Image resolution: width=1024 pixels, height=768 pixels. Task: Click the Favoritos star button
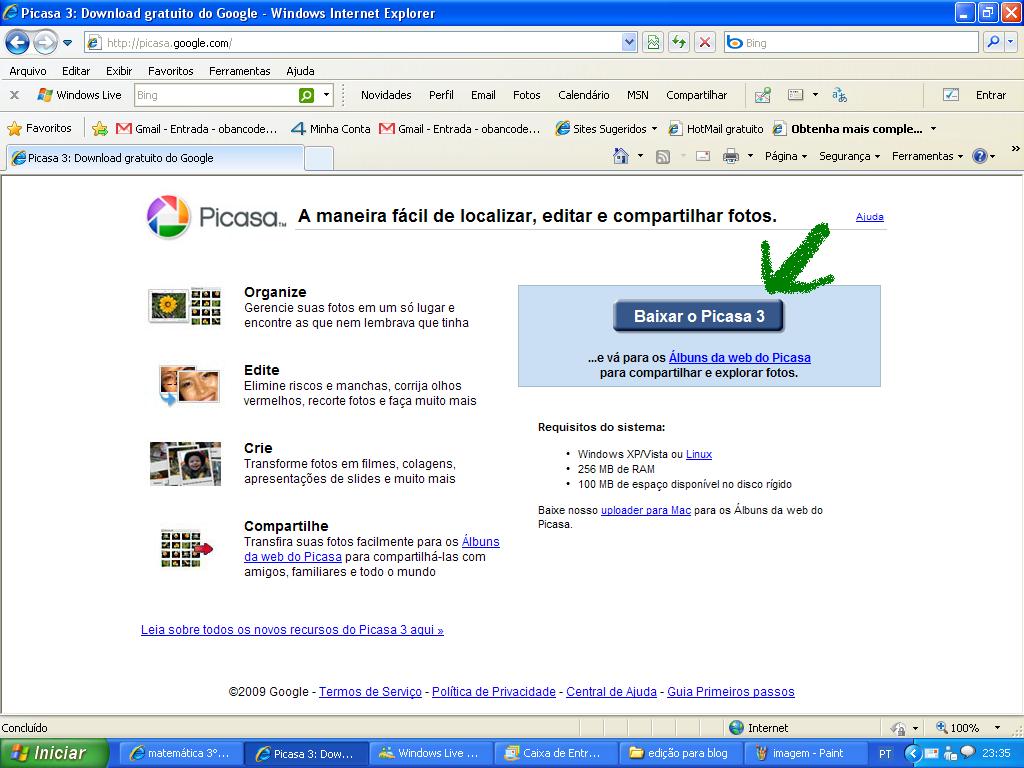point(40,129)
